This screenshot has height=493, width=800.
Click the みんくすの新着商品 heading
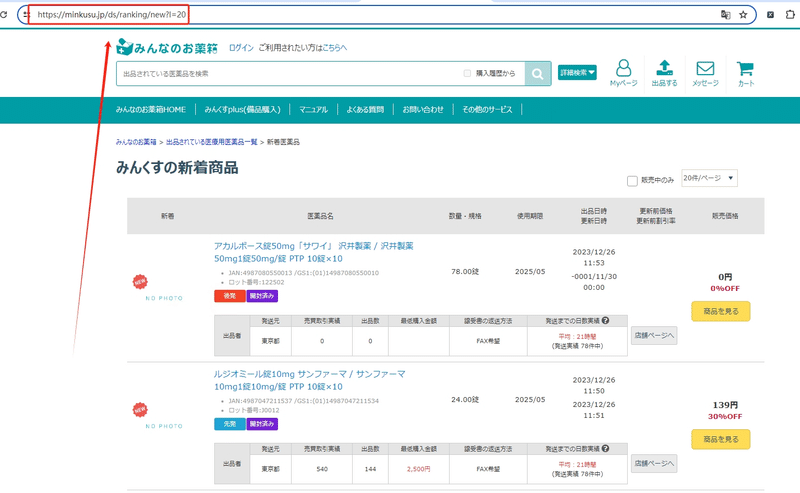(177, 168)
